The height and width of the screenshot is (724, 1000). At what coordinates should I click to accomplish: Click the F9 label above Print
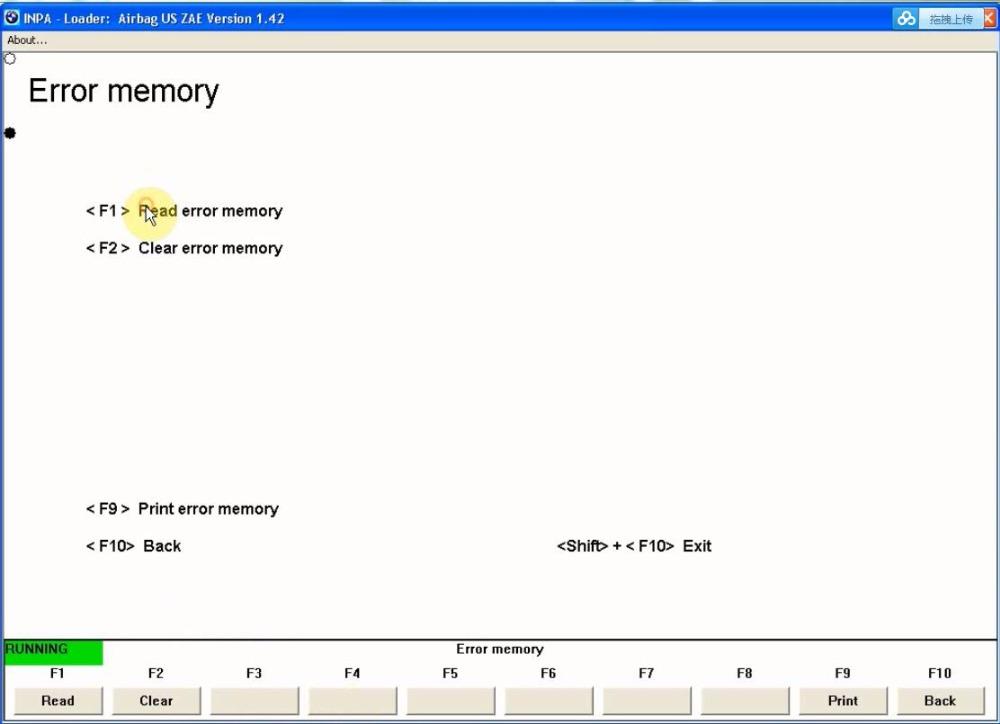click(x=842, y=673)
